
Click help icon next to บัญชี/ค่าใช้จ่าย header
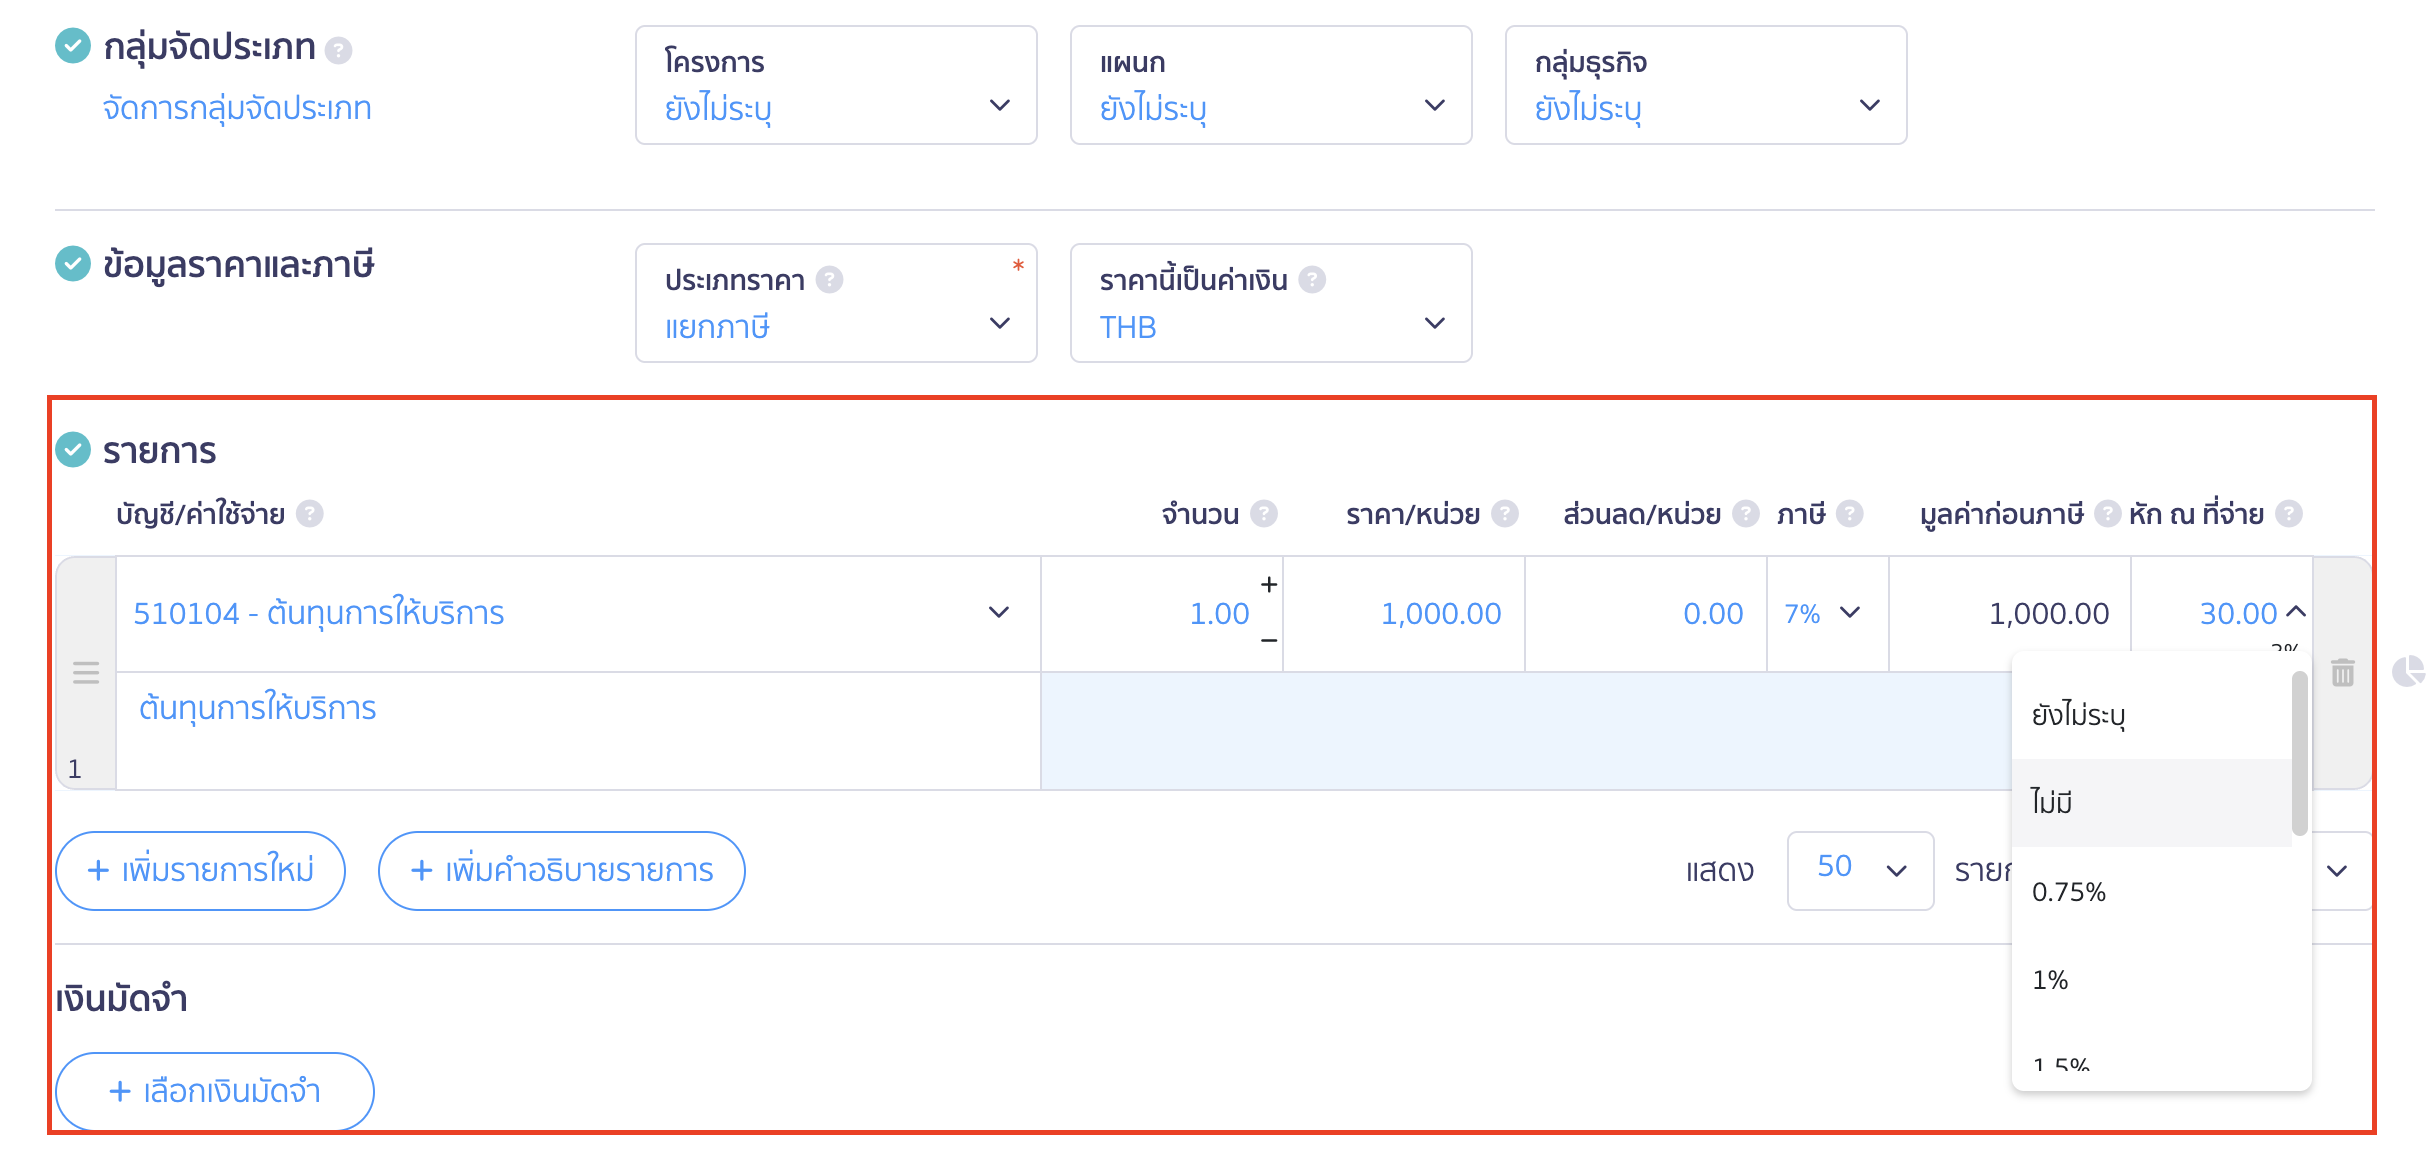(x=310, y=514)
